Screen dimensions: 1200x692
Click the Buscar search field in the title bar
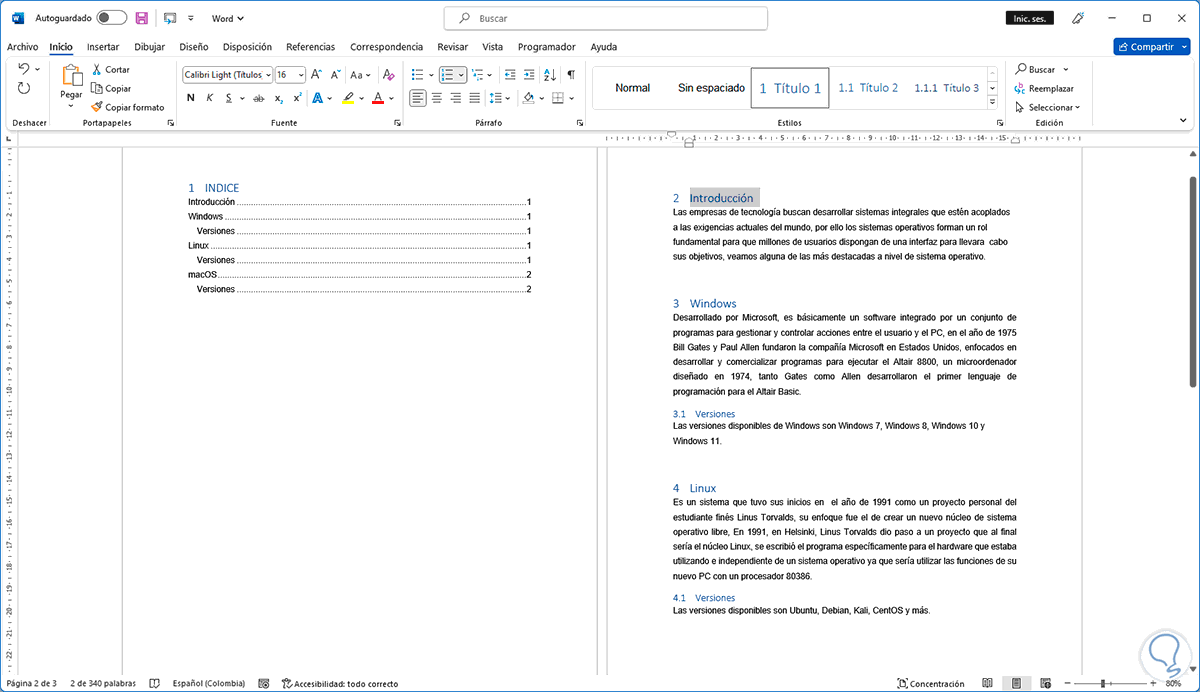(x=606, y=18)
